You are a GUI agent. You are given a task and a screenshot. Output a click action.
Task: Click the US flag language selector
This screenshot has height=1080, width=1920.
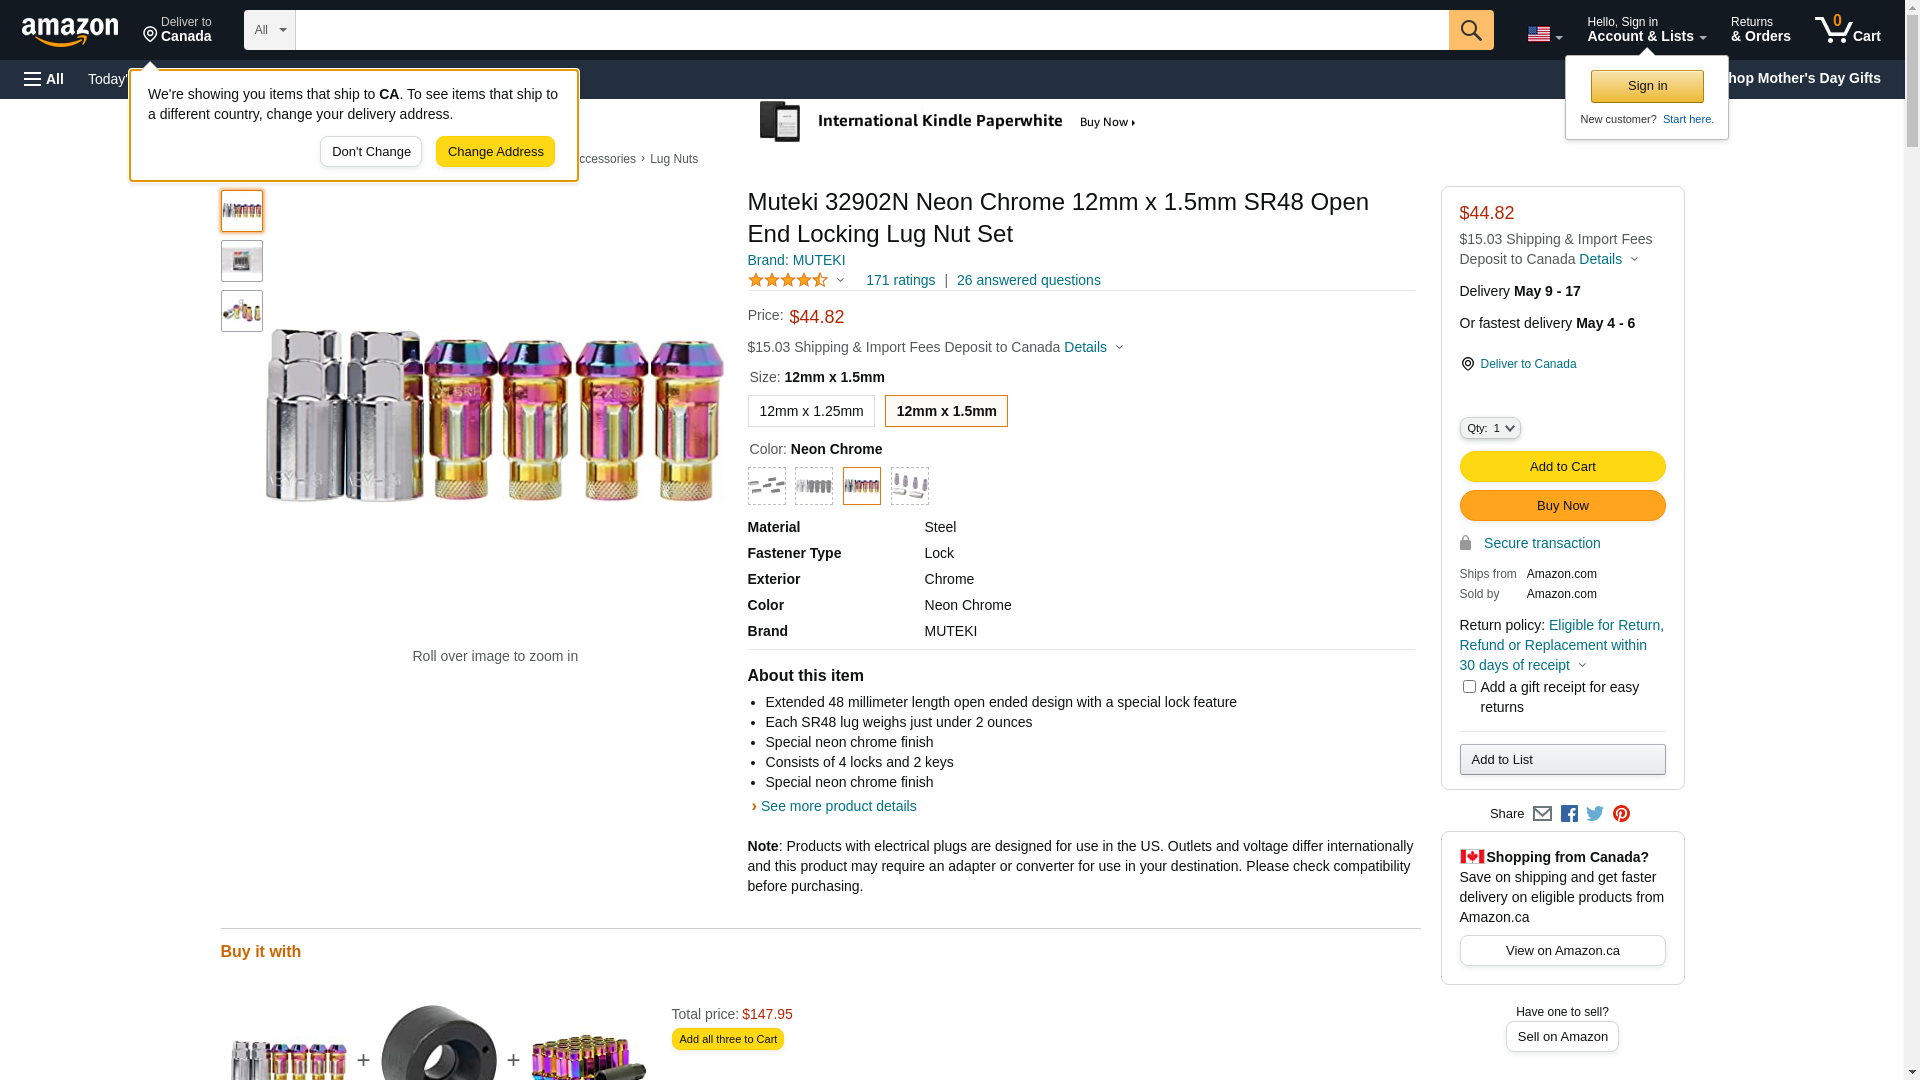coord(1544,34)
